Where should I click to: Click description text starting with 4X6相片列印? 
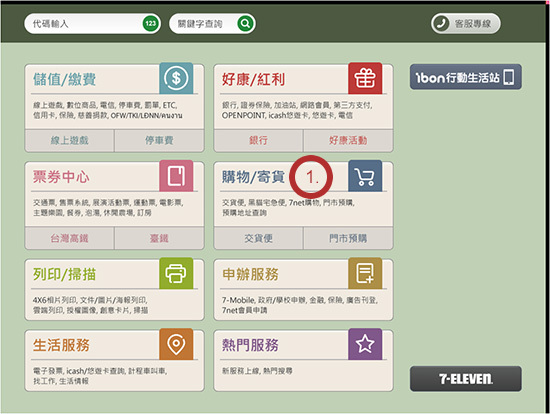point(90,305)
